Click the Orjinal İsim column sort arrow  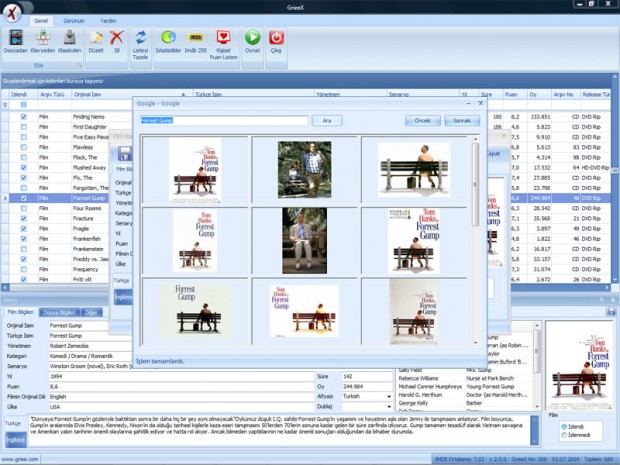tap(183, 95)
